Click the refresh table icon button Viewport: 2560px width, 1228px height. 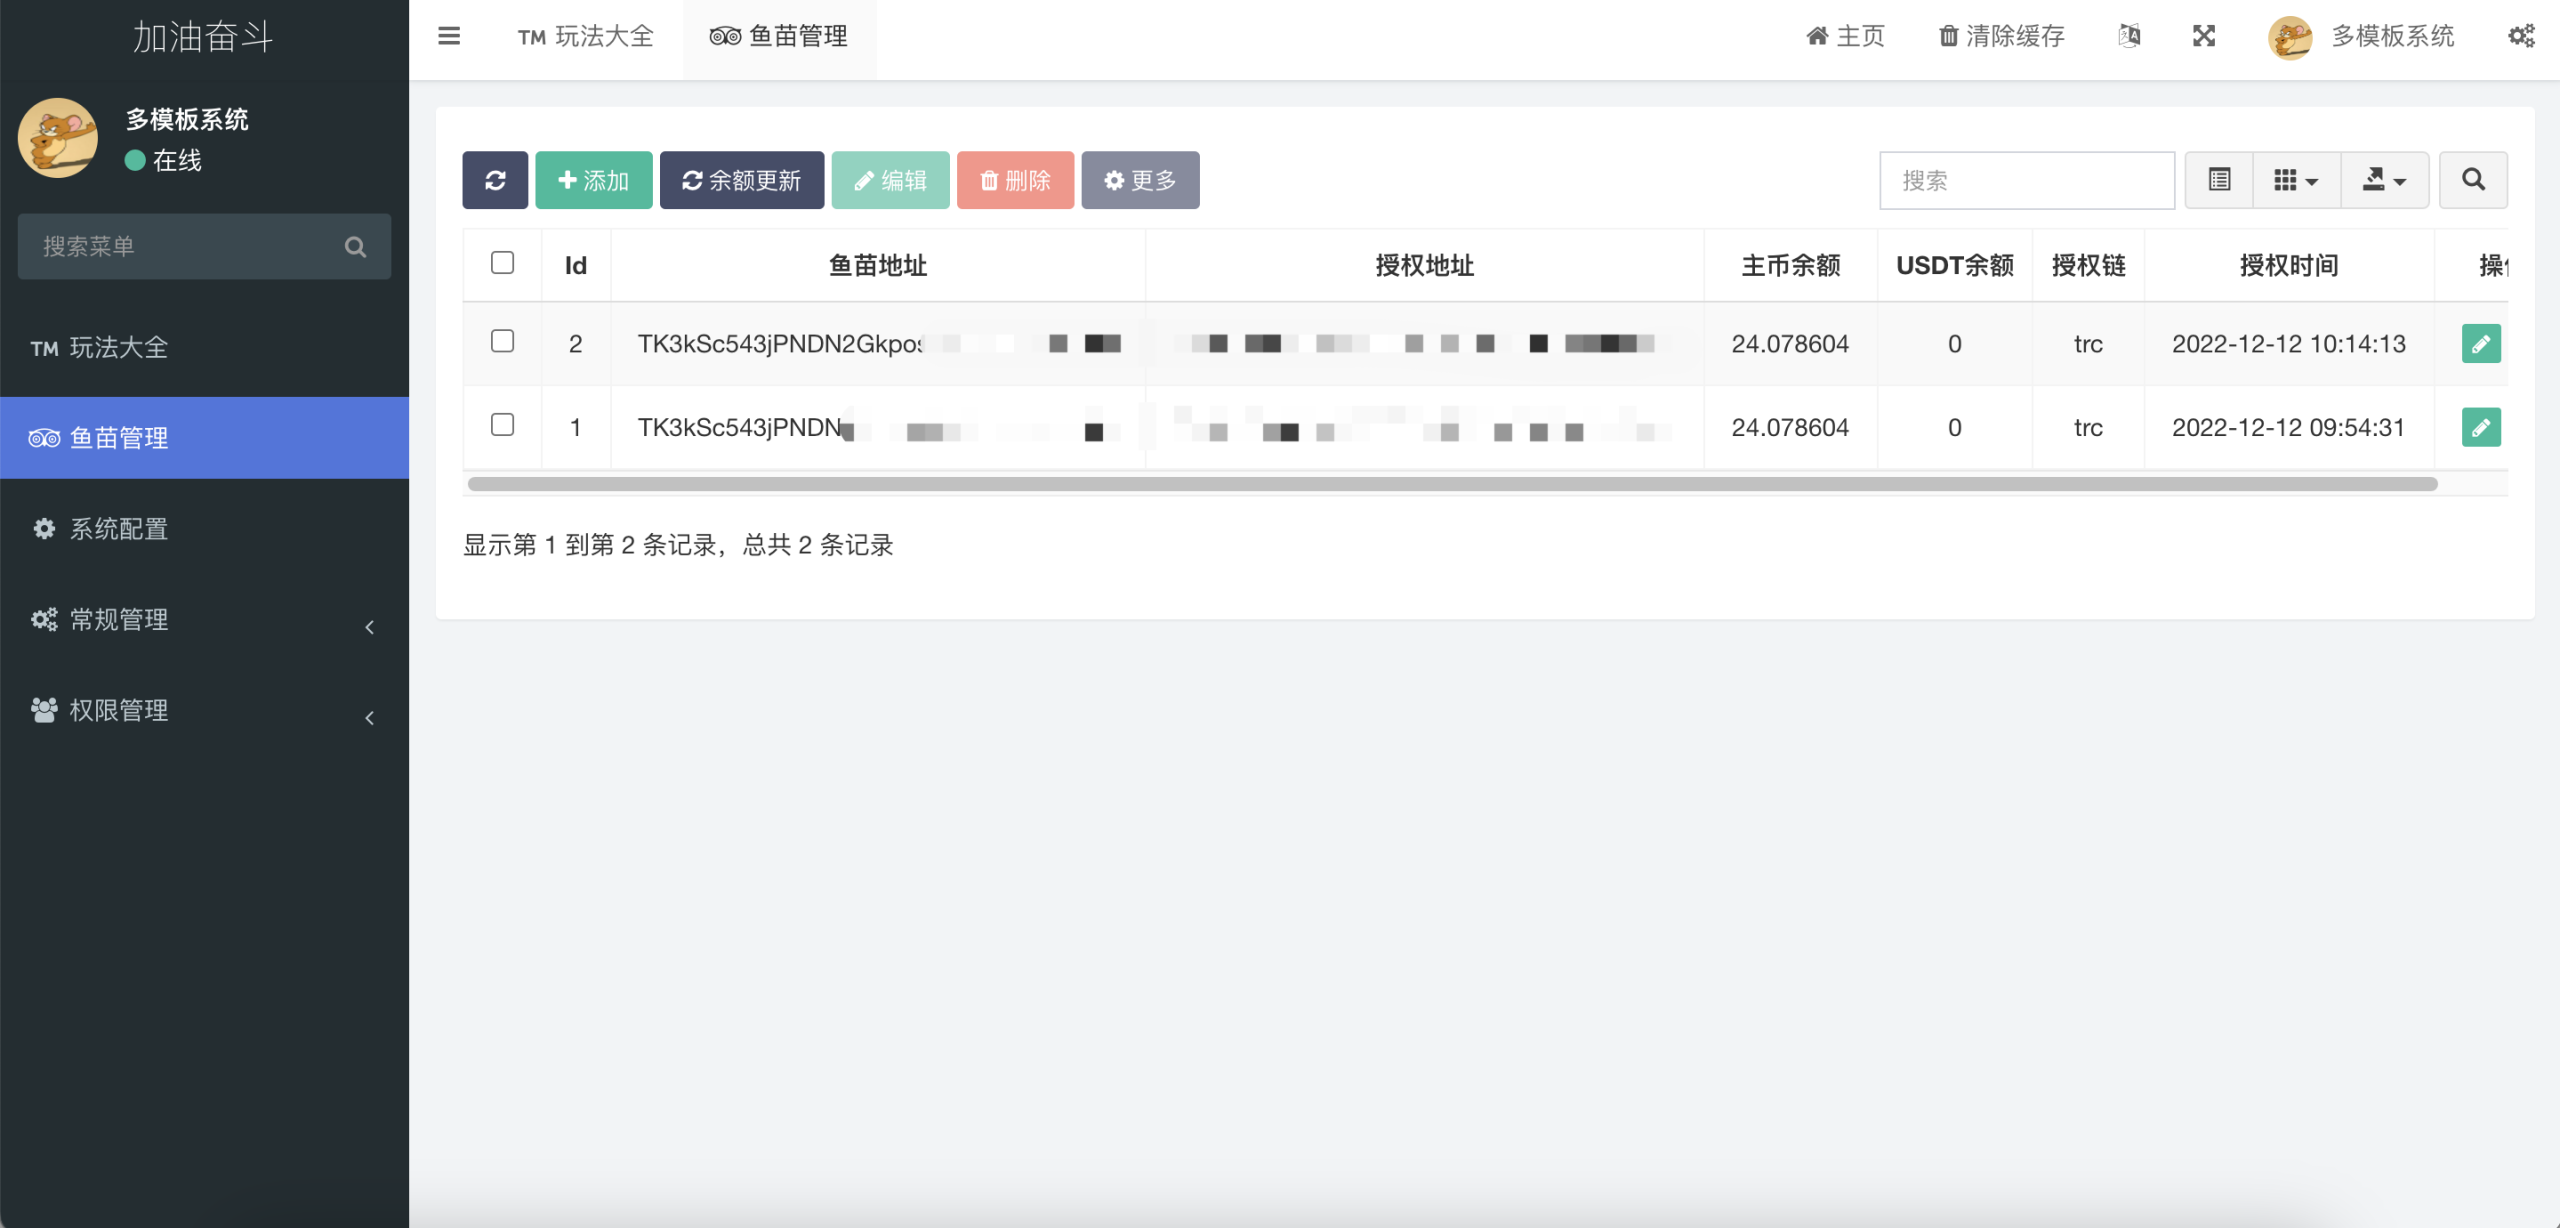[x=495, y=180]
